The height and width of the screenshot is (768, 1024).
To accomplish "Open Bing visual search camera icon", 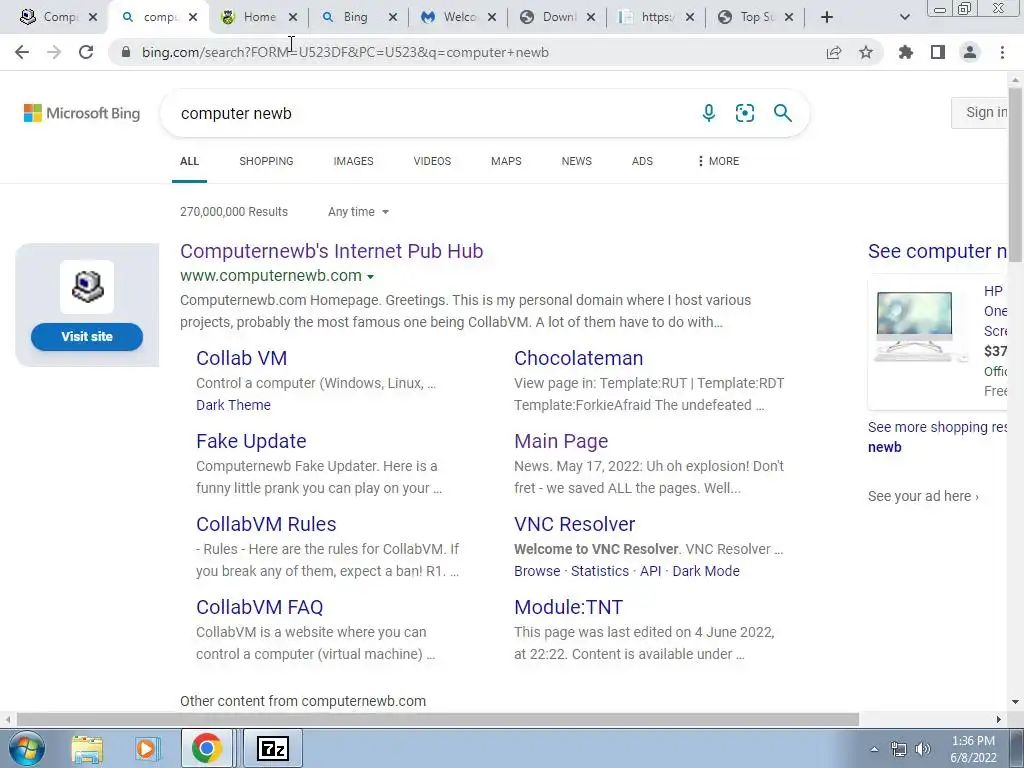I will 745,113.
